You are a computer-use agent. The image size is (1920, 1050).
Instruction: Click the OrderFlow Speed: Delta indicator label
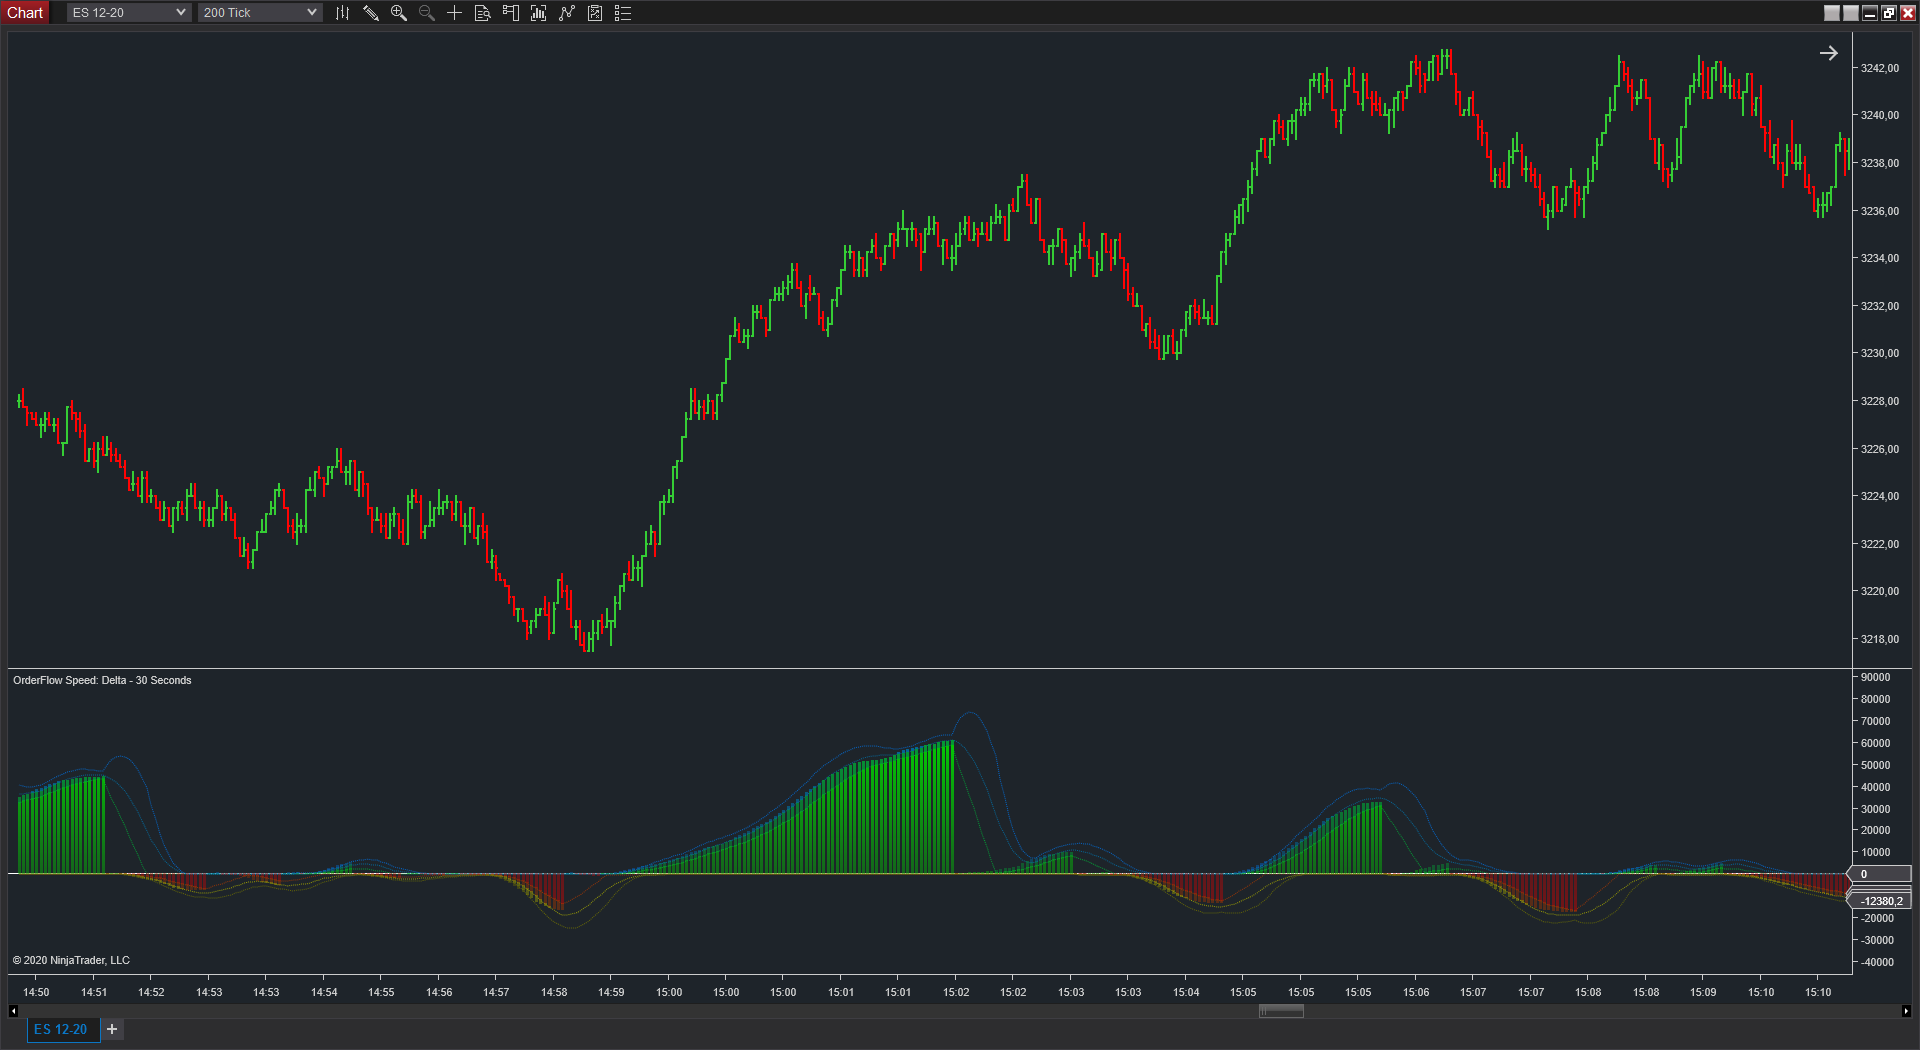click(102, 680)
